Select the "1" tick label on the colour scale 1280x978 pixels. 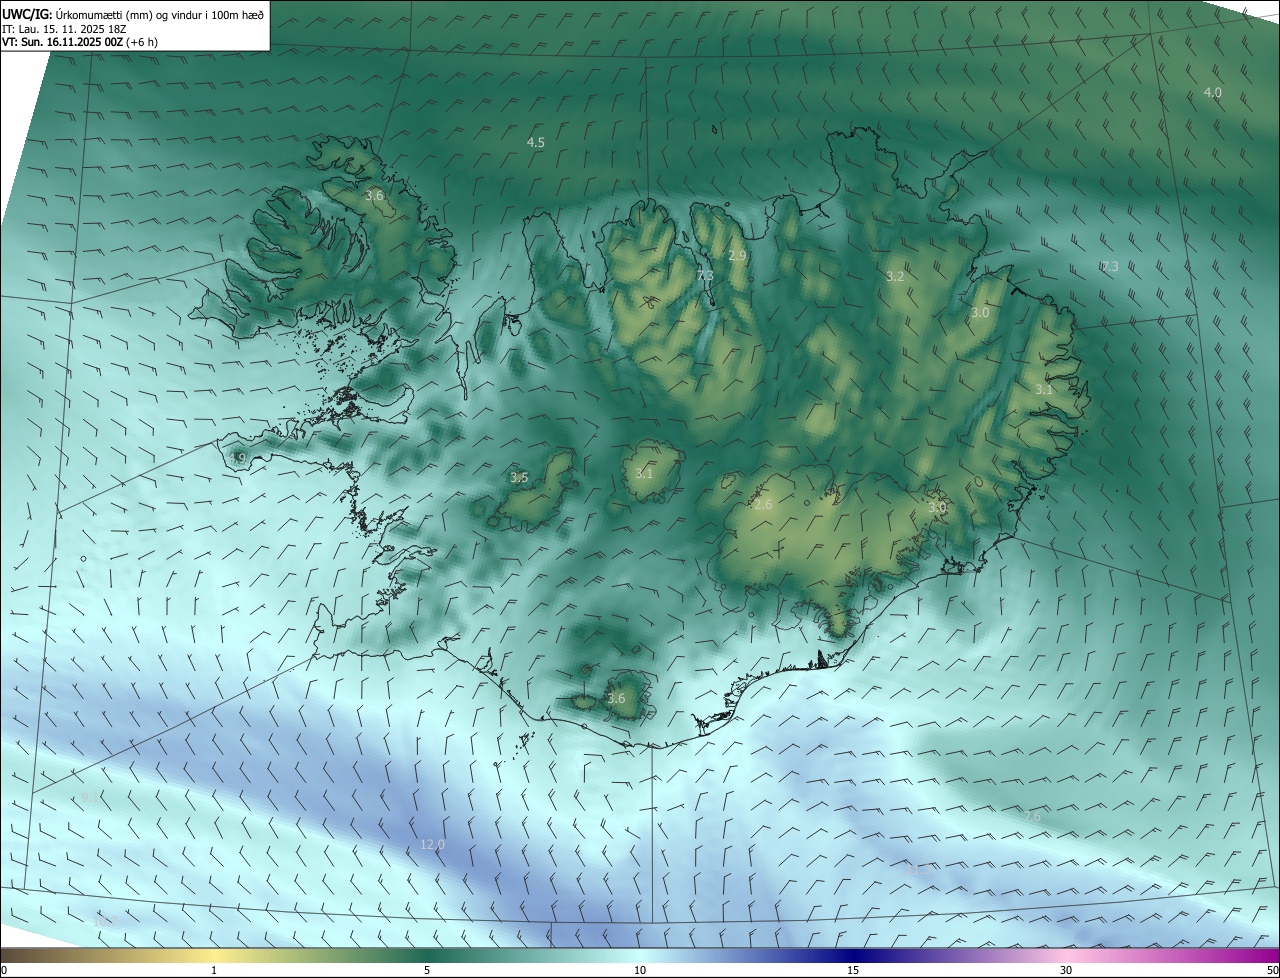[214, 970]
